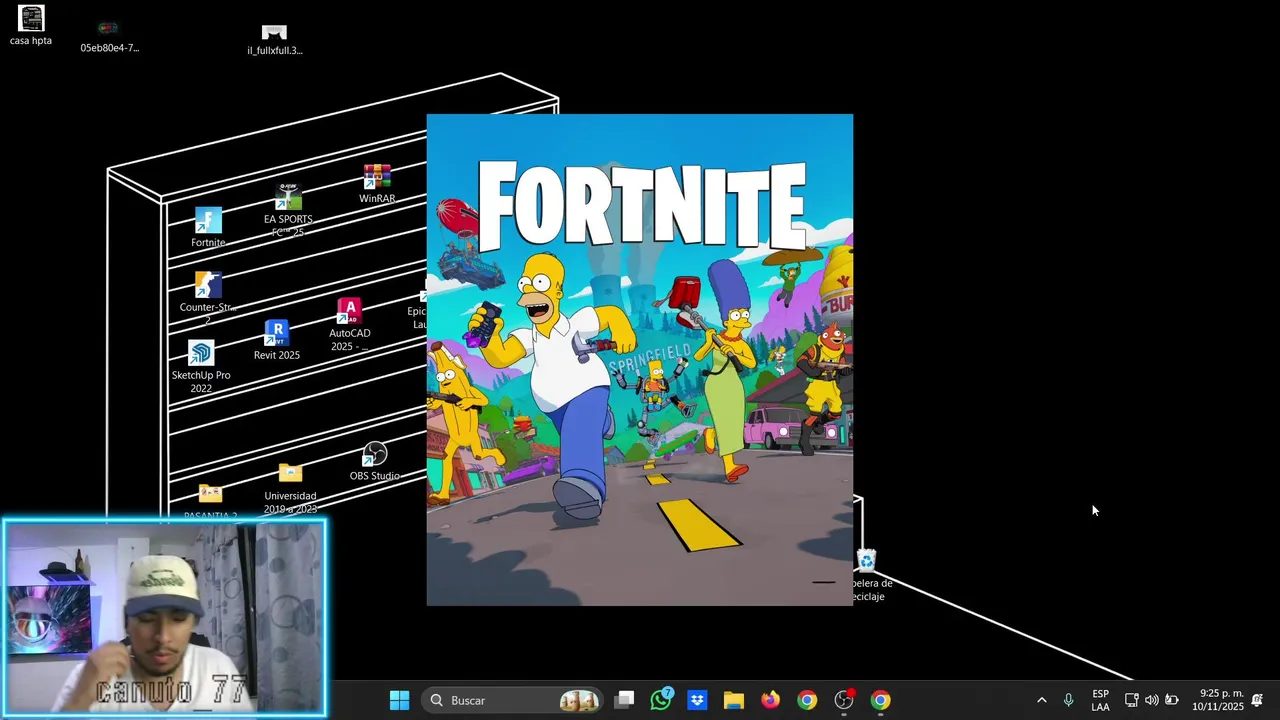Open Firefox from the taskbar
This screenshot has width=1280, height=720.
[770, 700]
